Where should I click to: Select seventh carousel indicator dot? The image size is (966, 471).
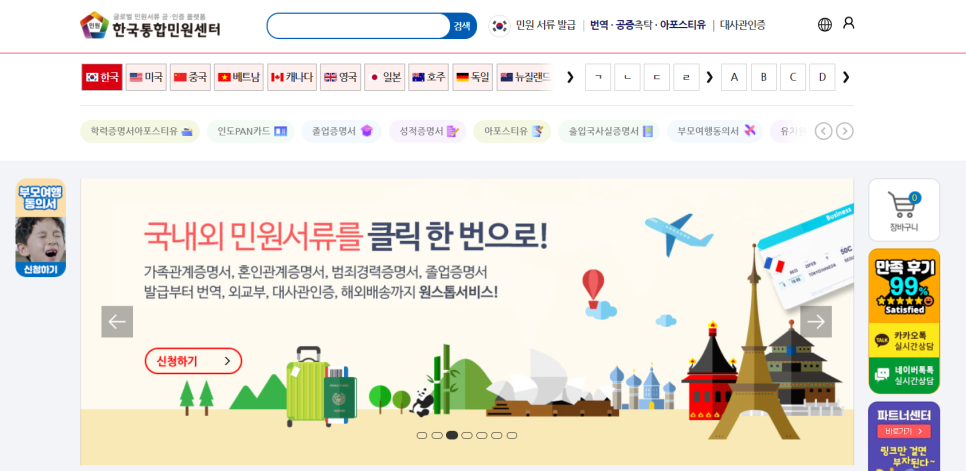point(511,435)
